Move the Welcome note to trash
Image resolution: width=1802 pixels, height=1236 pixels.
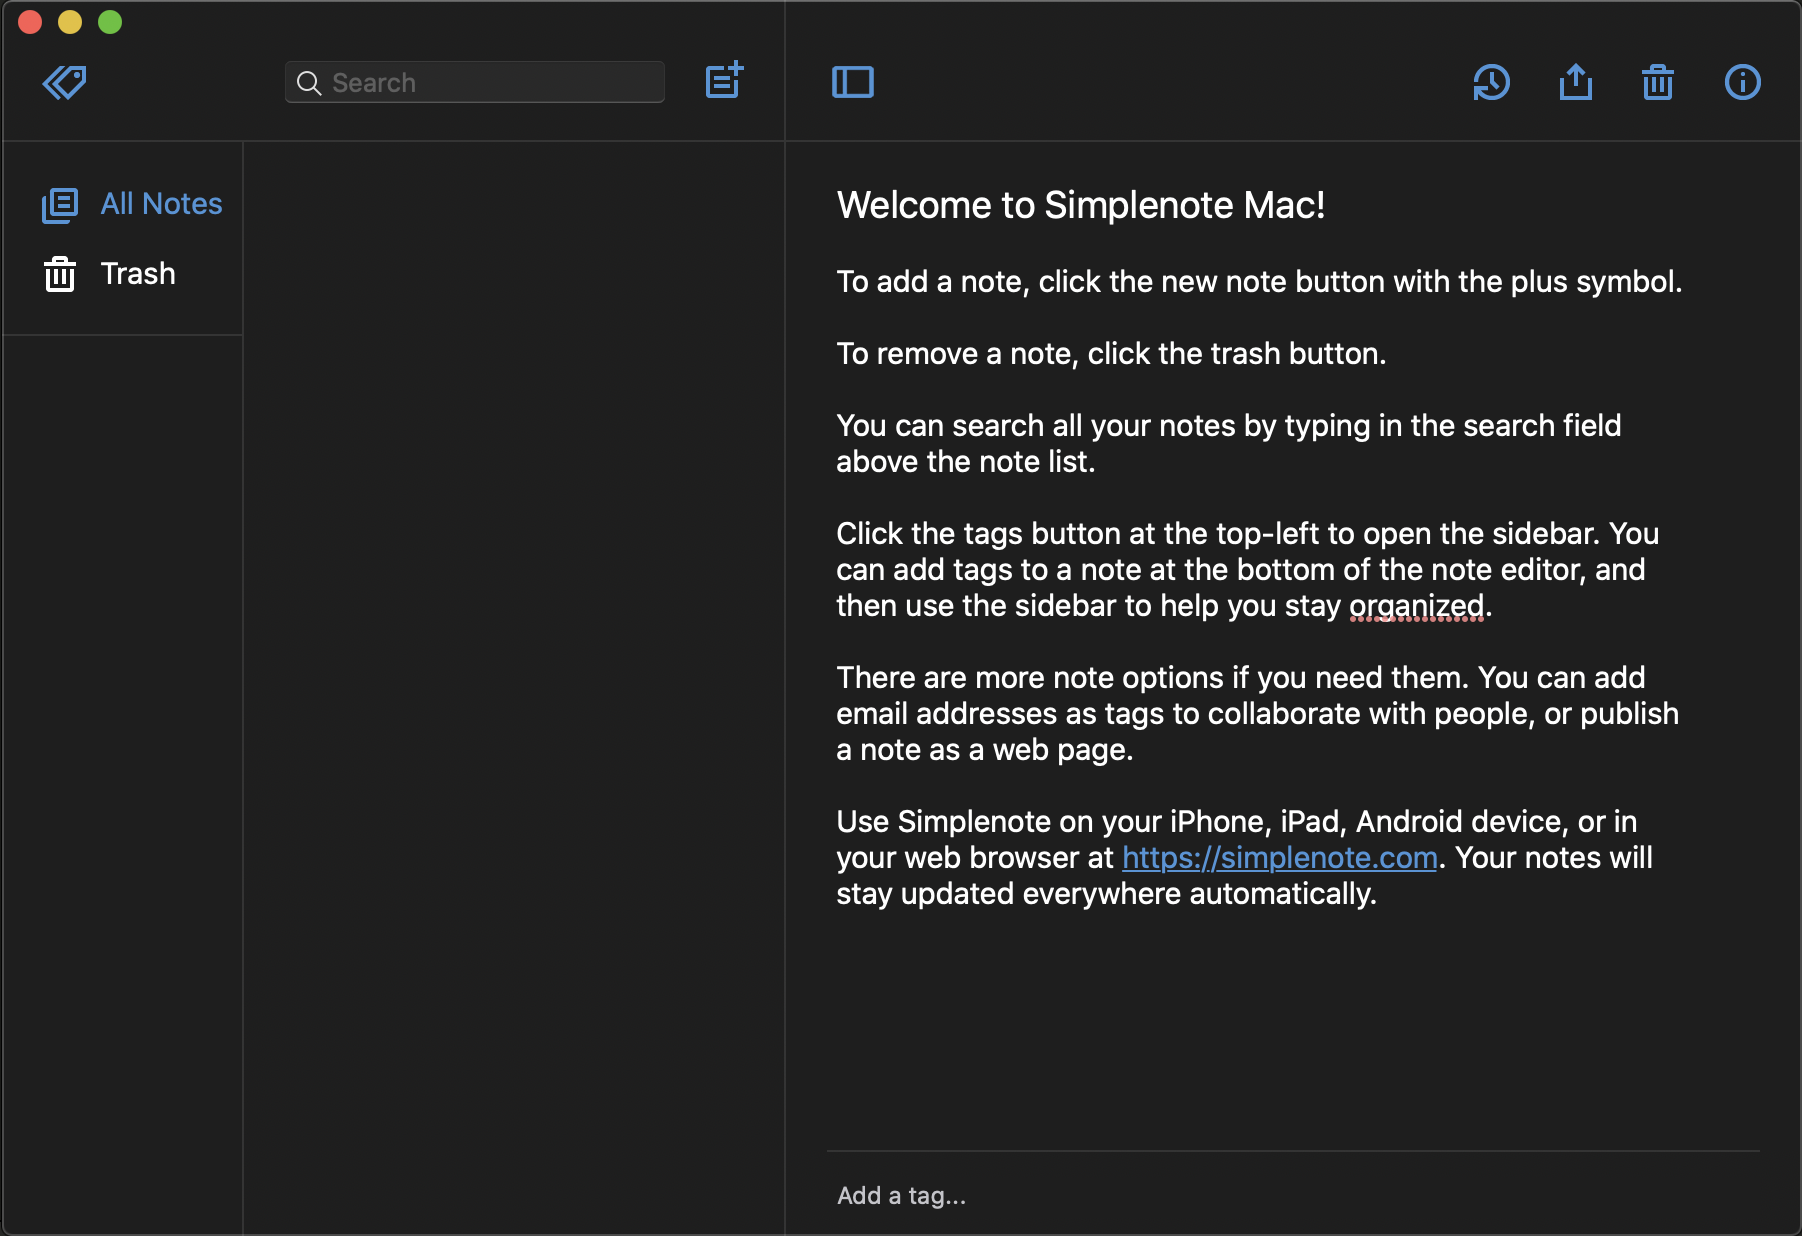(1658, 83)
